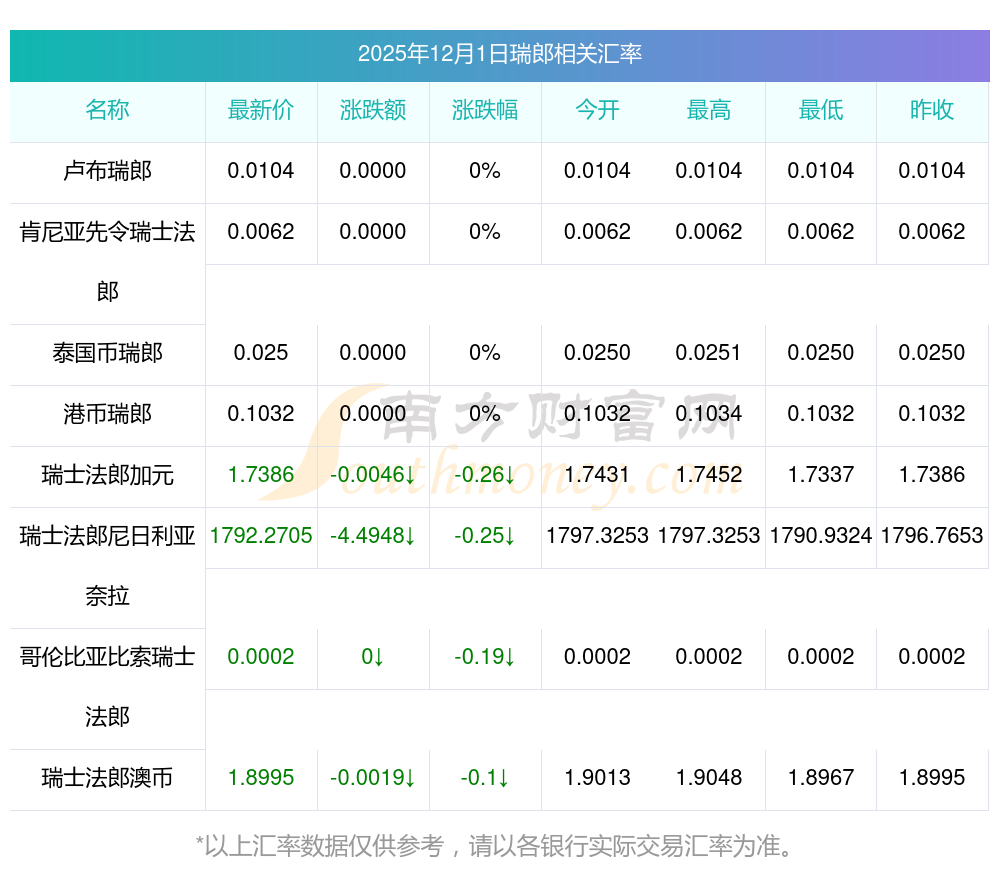Select the 最新价 column header
The image size is (1000, 877).
pos(261,111)
